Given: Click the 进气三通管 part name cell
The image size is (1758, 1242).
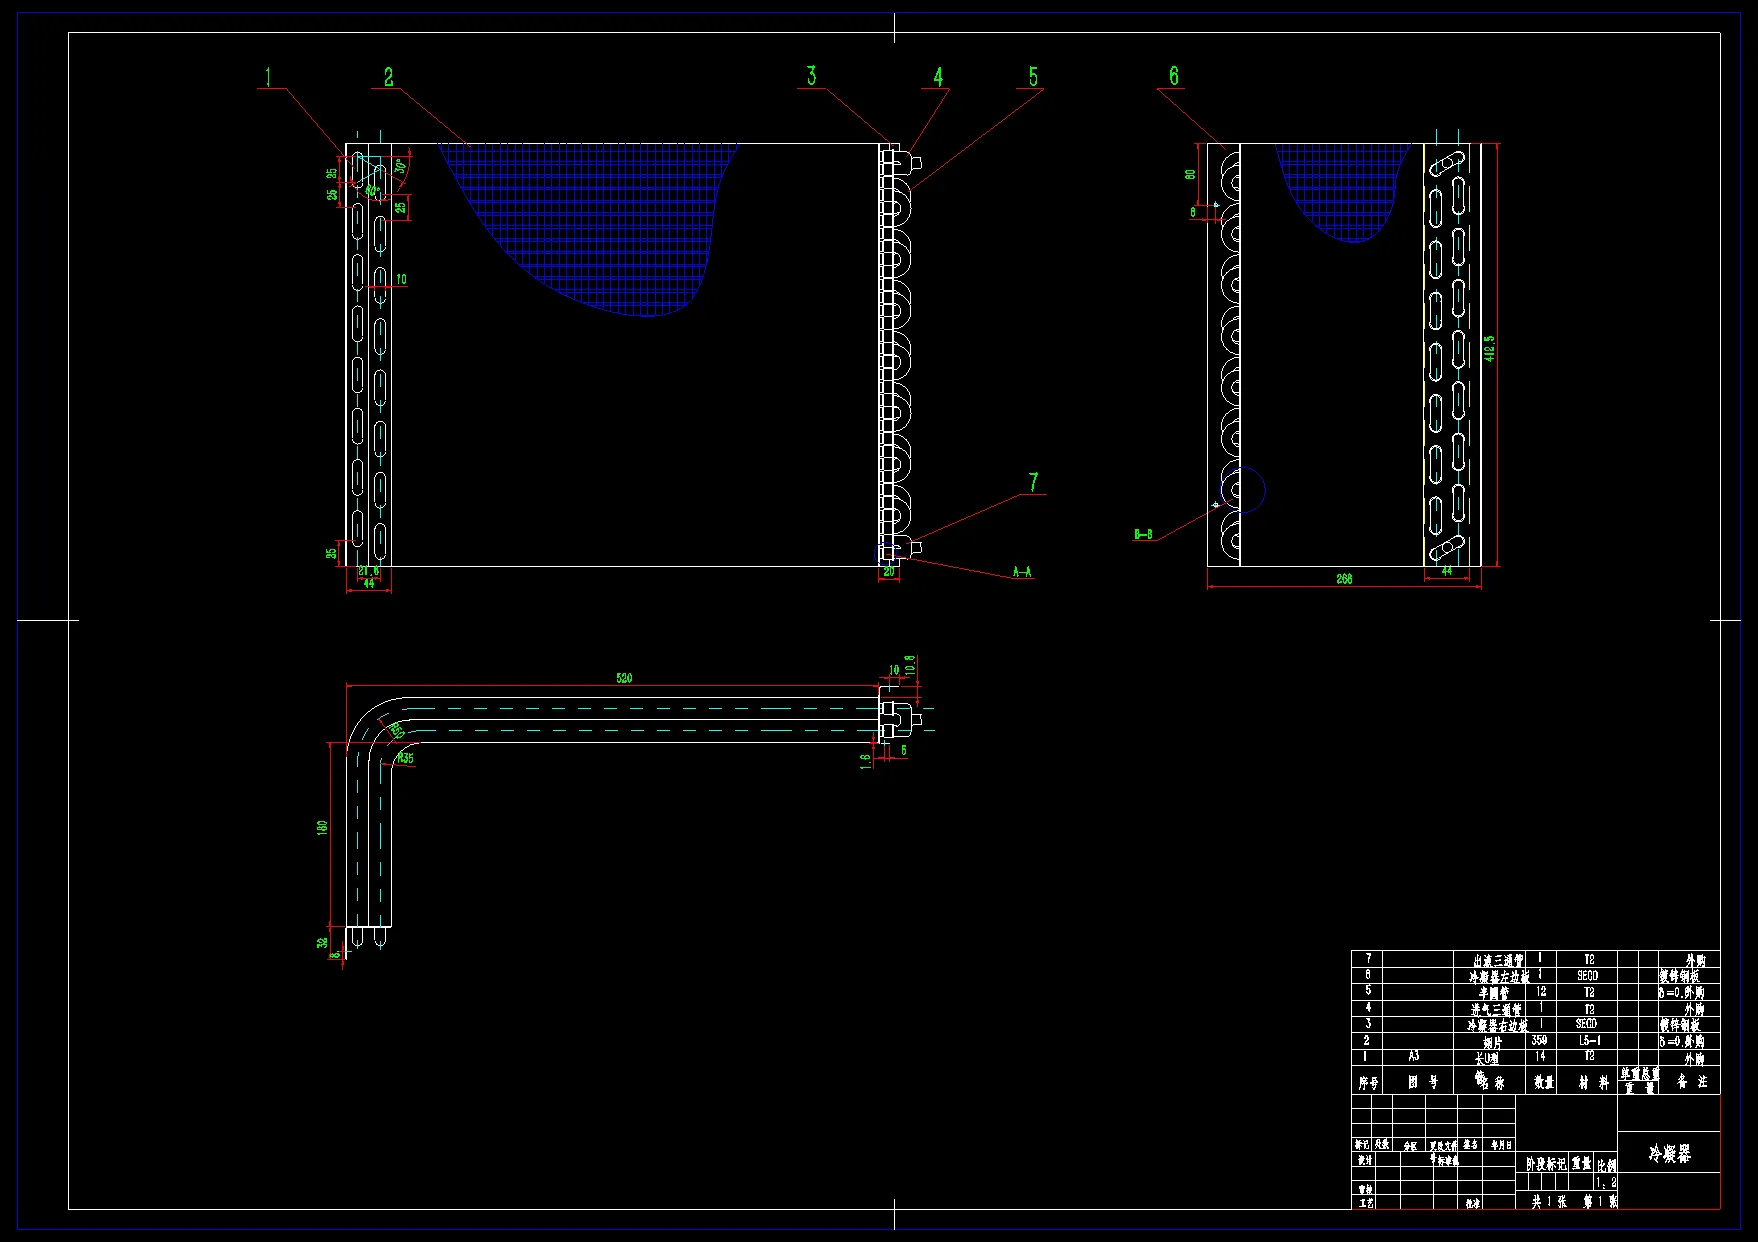Looking at the screenshot, I should (x=1496, y=1010).
